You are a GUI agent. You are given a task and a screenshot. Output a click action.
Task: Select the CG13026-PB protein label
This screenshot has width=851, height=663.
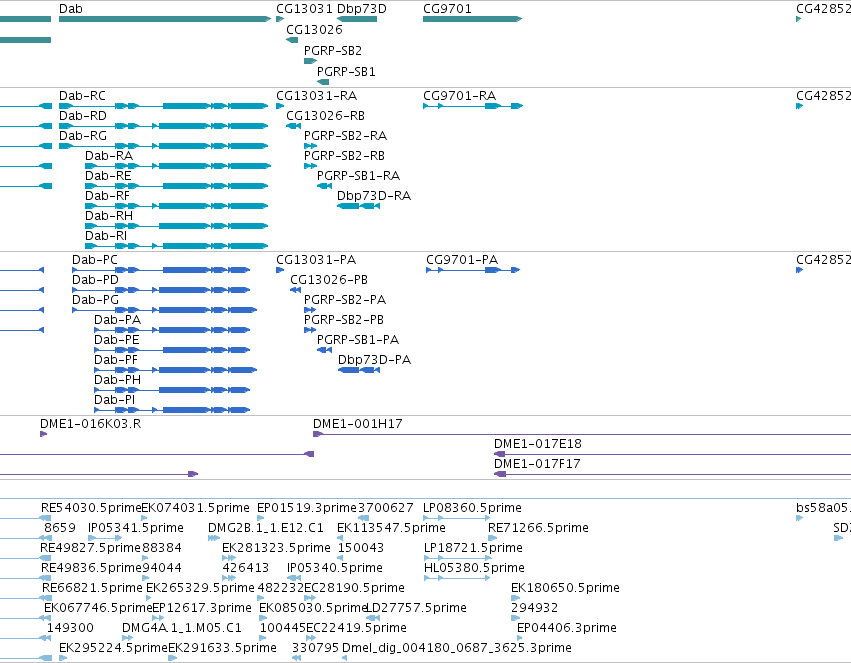click(329, 280)
